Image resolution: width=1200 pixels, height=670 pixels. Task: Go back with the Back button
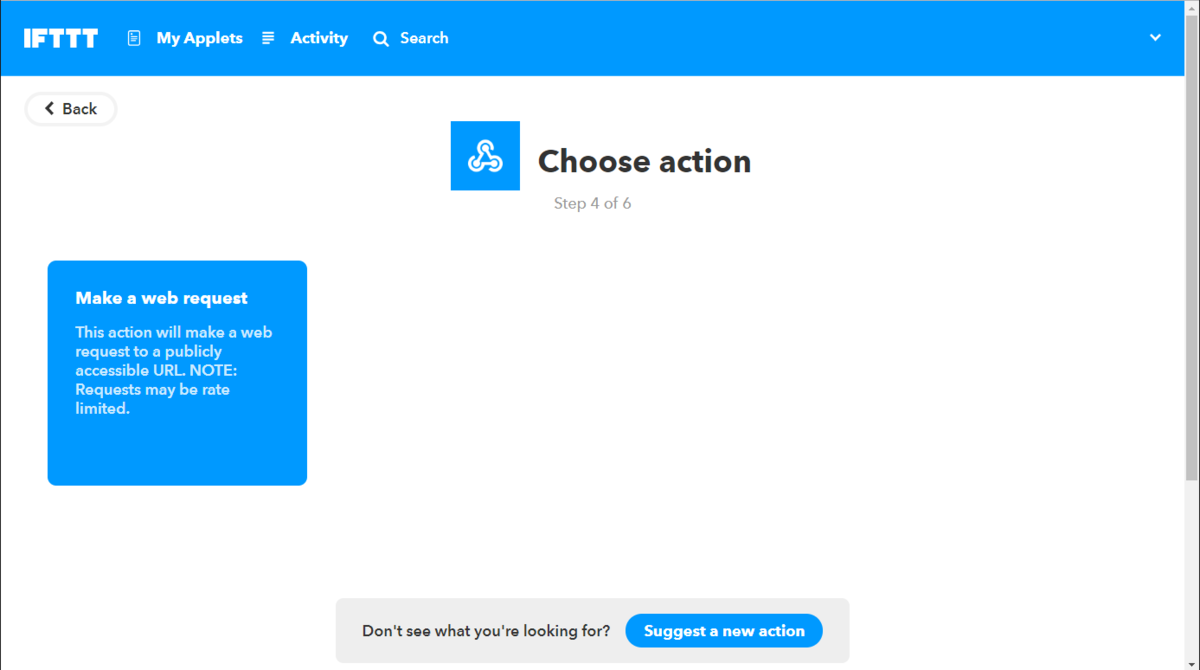[x=71, y=109]
